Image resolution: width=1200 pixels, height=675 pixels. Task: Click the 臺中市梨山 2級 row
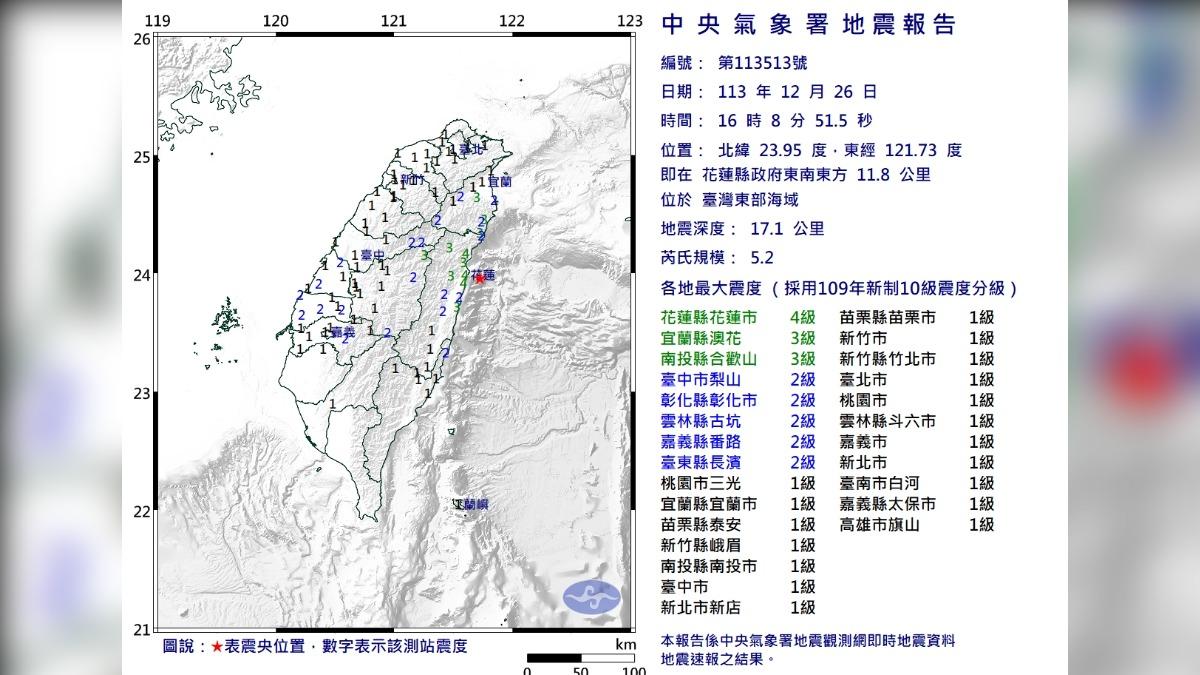click(738, 379)
